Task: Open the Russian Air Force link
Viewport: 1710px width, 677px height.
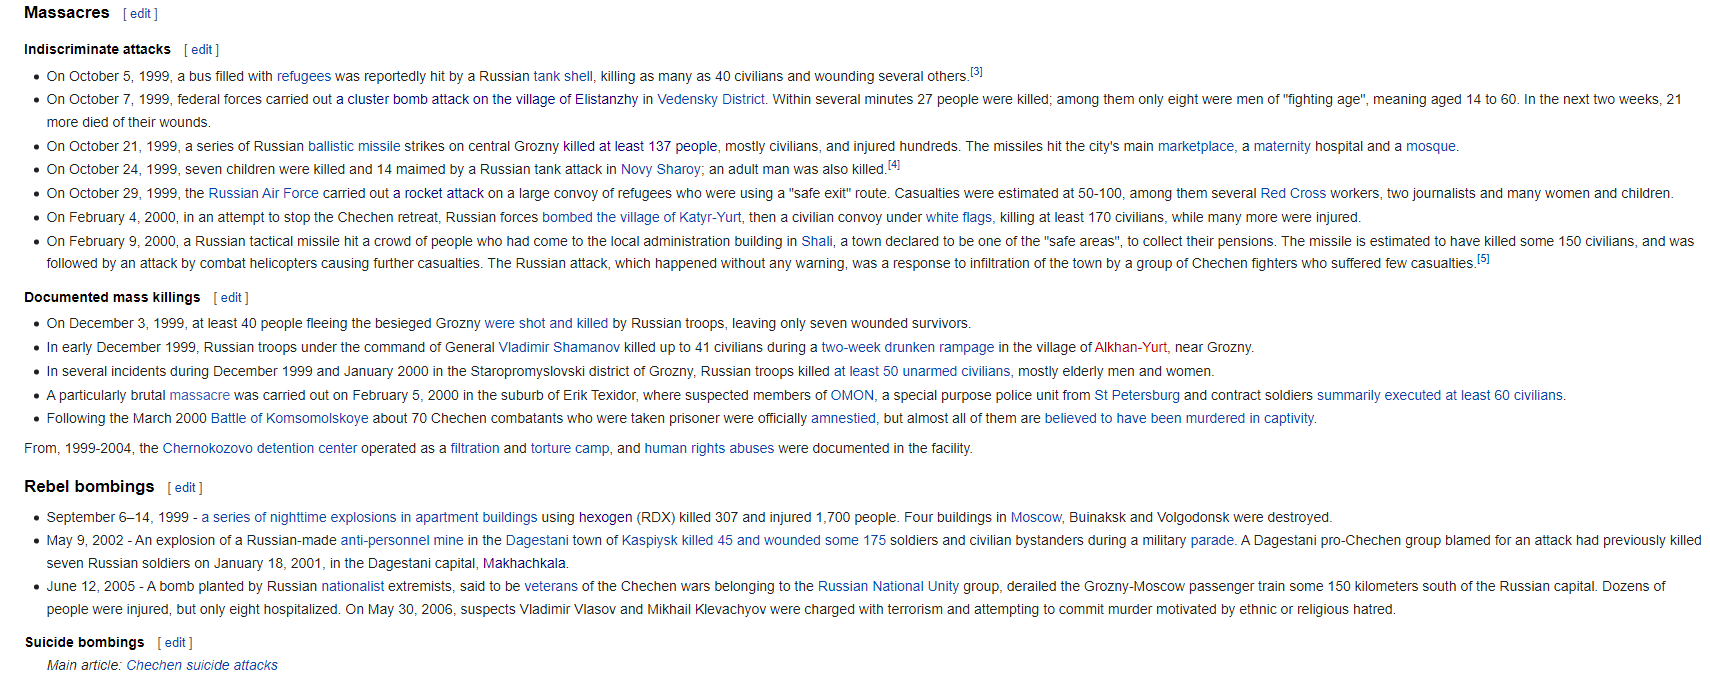Action: (263, 194)
